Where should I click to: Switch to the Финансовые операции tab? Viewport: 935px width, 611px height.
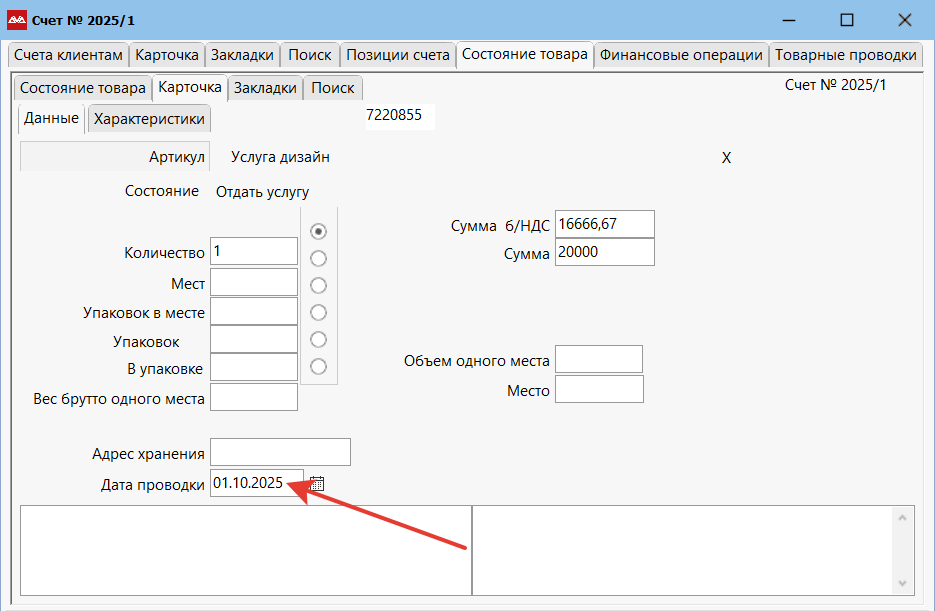681,55
